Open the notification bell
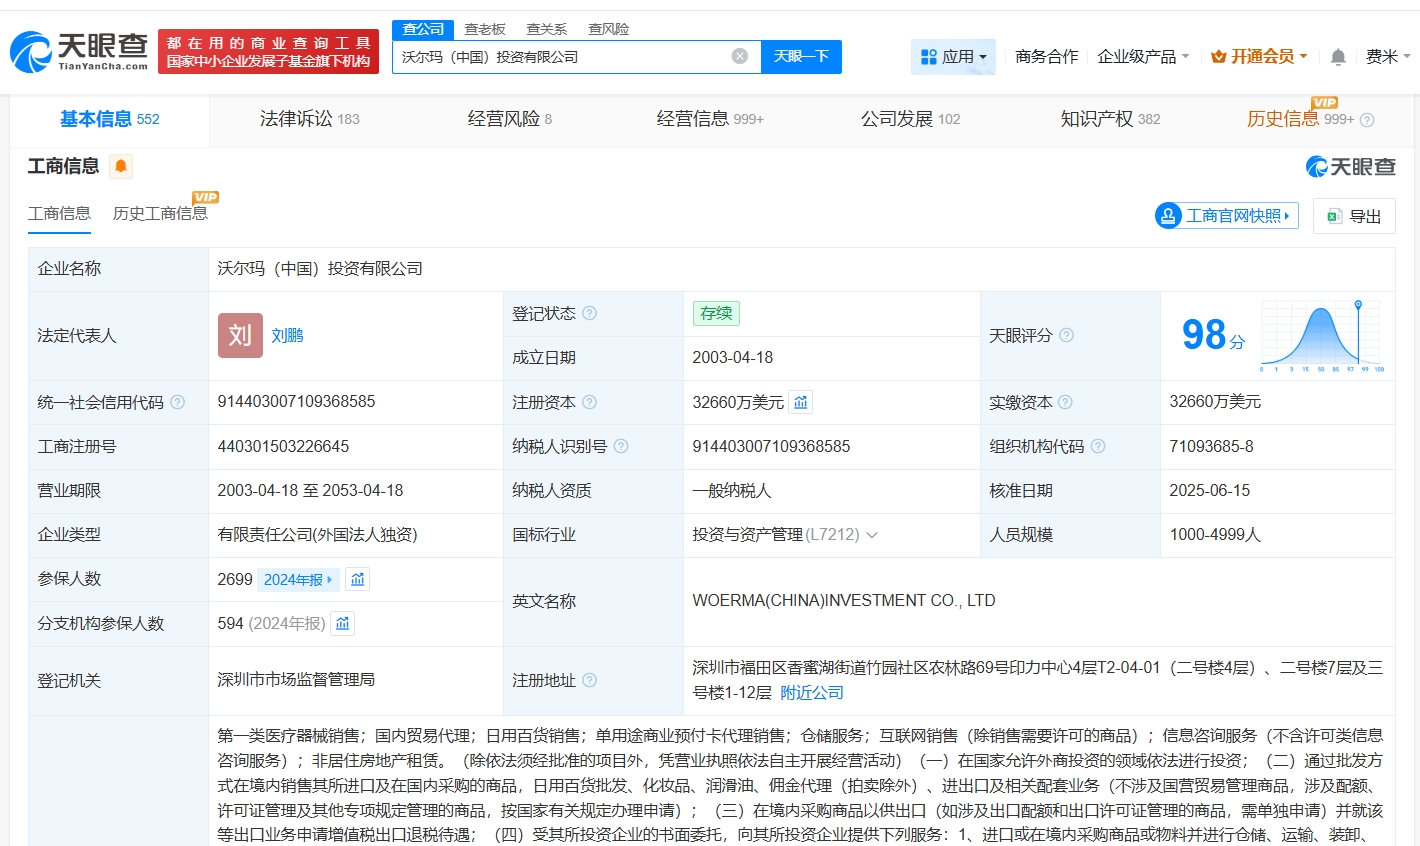The width and height of the screenshot is (1420, 846). [x=1338, y=57]
